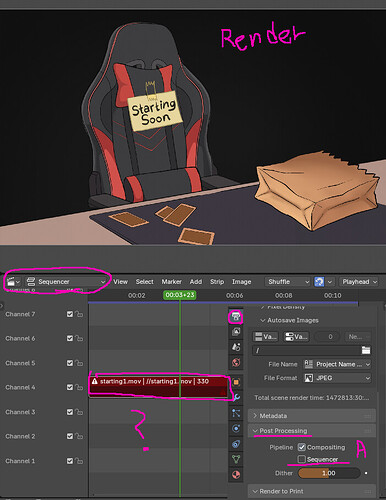Toggle the lock icon for Channel 6
386x500 pixels.
click(x=79, y=338)
